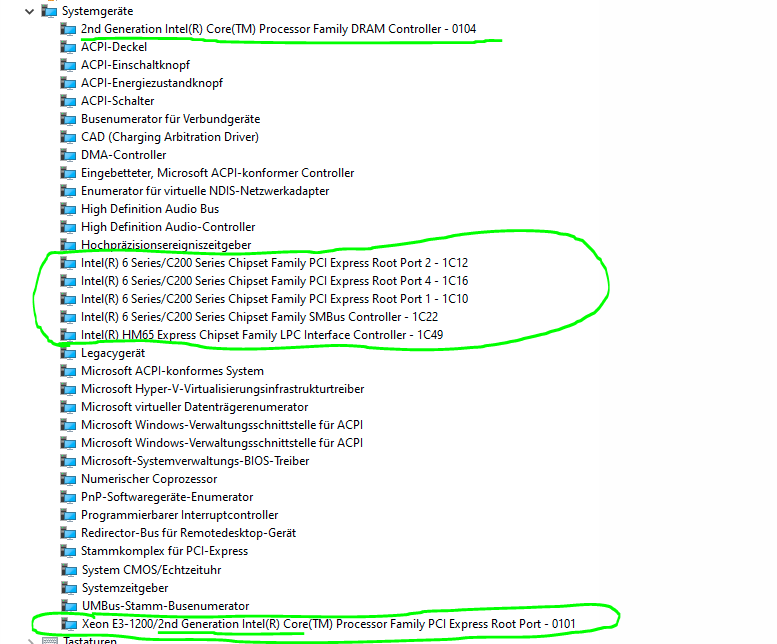Click the Systemzeitgeber device icon
This screenshot has width=777, height=644.
69,588
